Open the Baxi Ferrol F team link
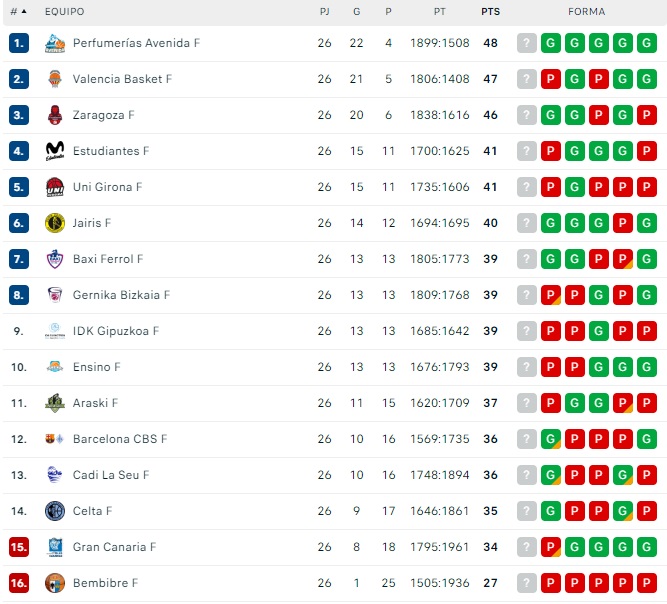Image resolution: width=667 pixels, height=604 pixels. [x=108, y=259]
